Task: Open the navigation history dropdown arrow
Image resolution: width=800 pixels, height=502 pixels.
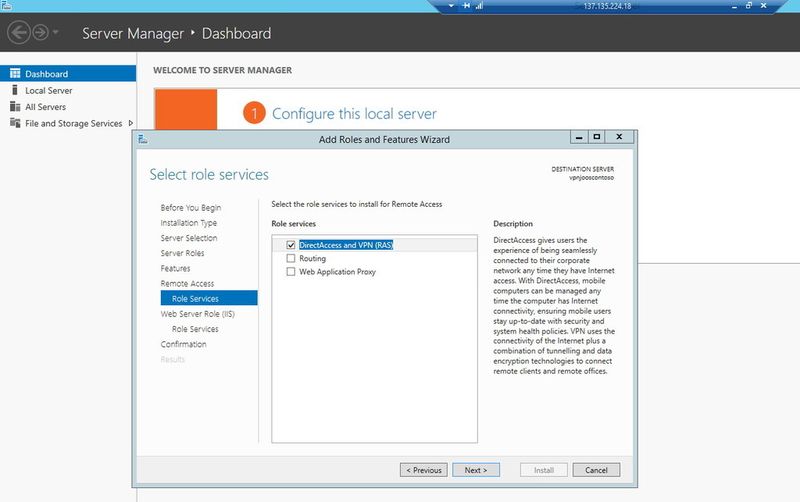Action: (x=55, y=32)
